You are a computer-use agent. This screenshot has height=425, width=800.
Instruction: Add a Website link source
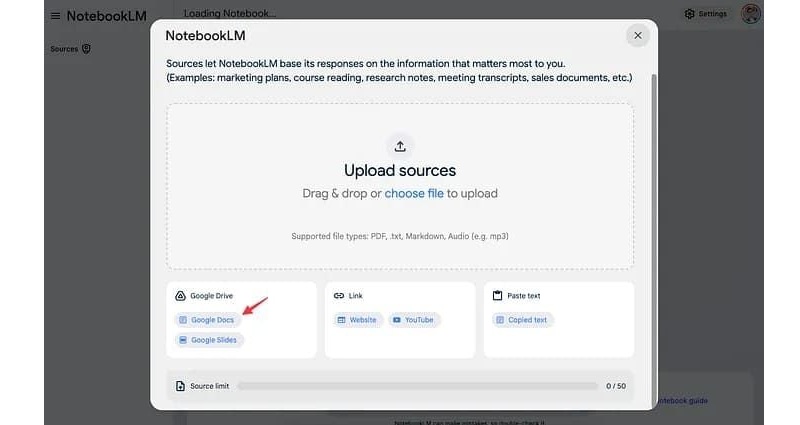357,320
